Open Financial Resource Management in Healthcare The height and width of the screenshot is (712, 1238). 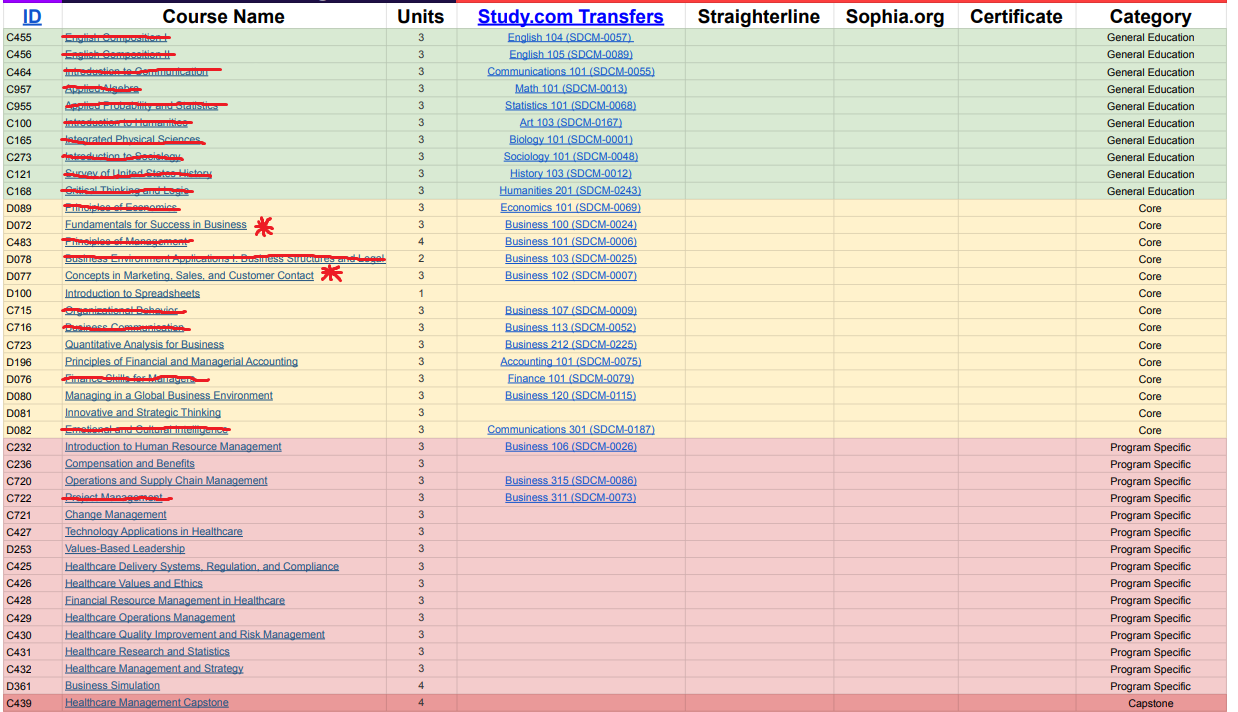175,601
